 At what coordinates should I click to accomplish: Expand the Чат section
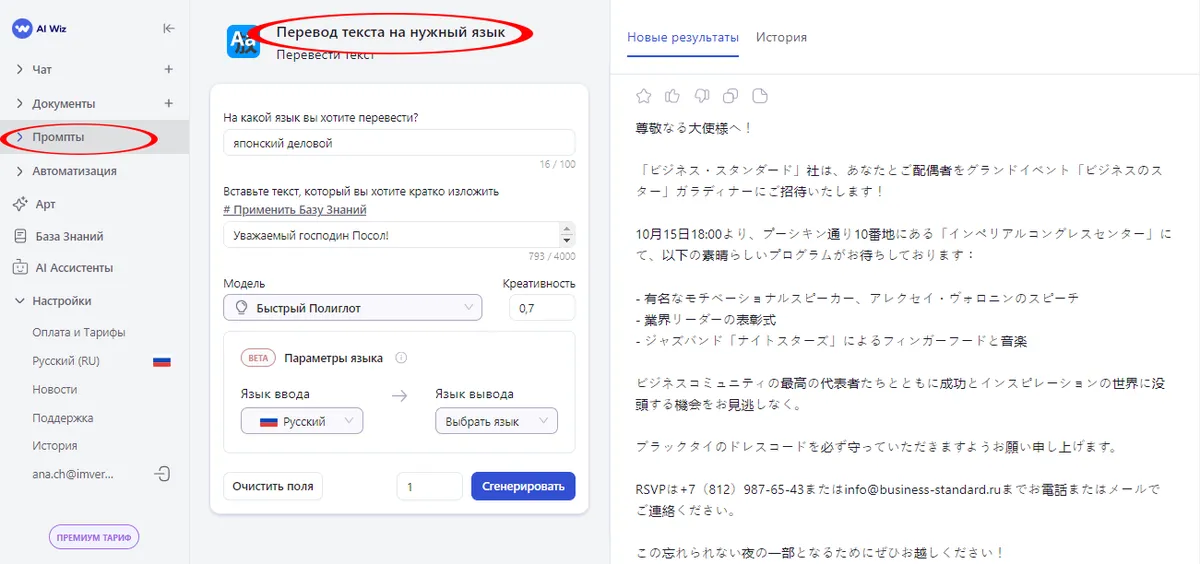pos(20,70)
